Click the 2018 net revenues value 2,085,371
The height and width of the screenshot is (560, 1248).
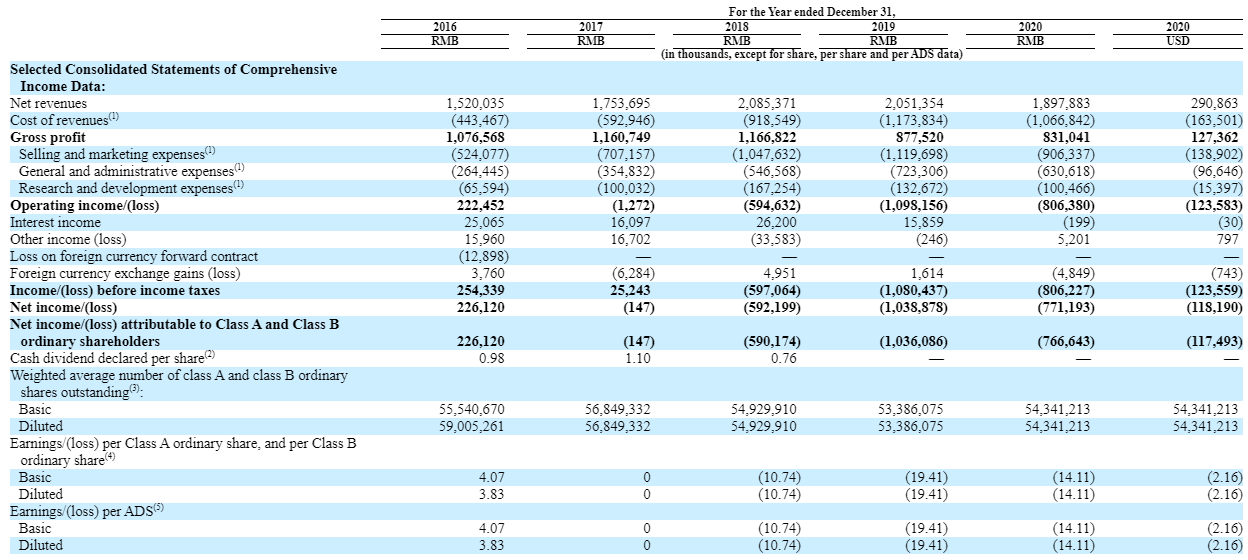(x=769, y=103)
